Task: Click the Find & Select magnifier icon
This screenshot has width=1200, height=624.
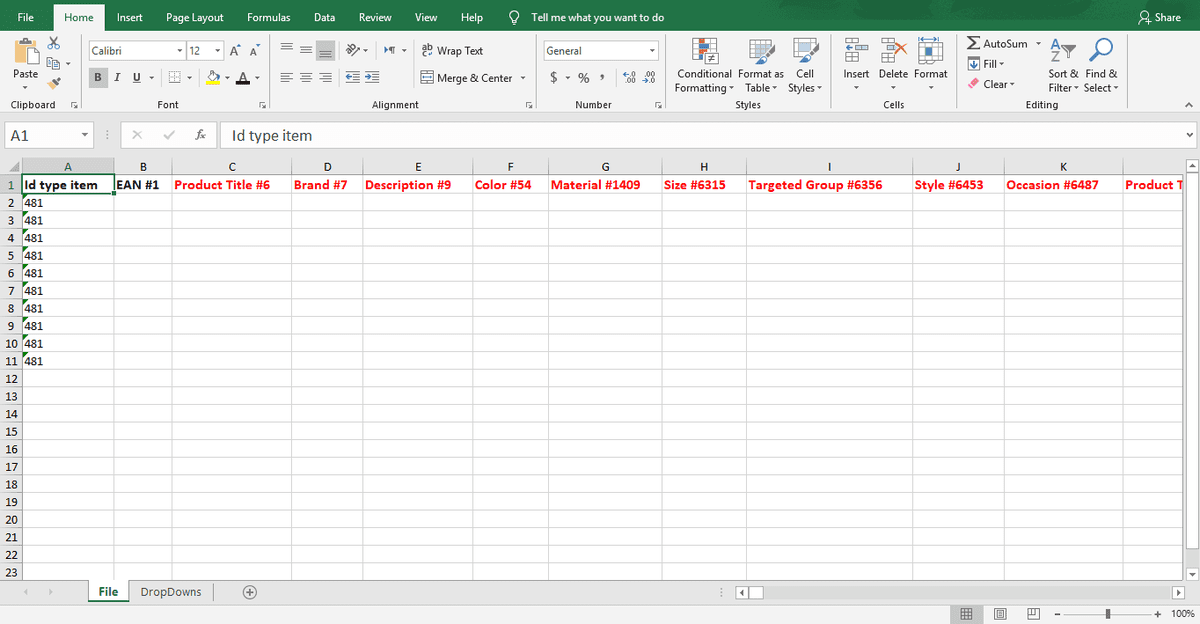Action: tap(1101, 51)
